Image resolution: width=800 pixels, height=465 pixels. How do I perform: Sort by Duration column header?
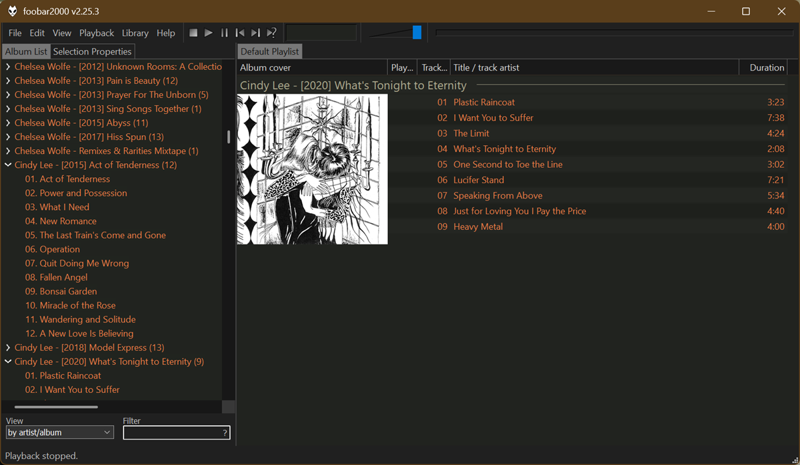click(x=763, y=67)
